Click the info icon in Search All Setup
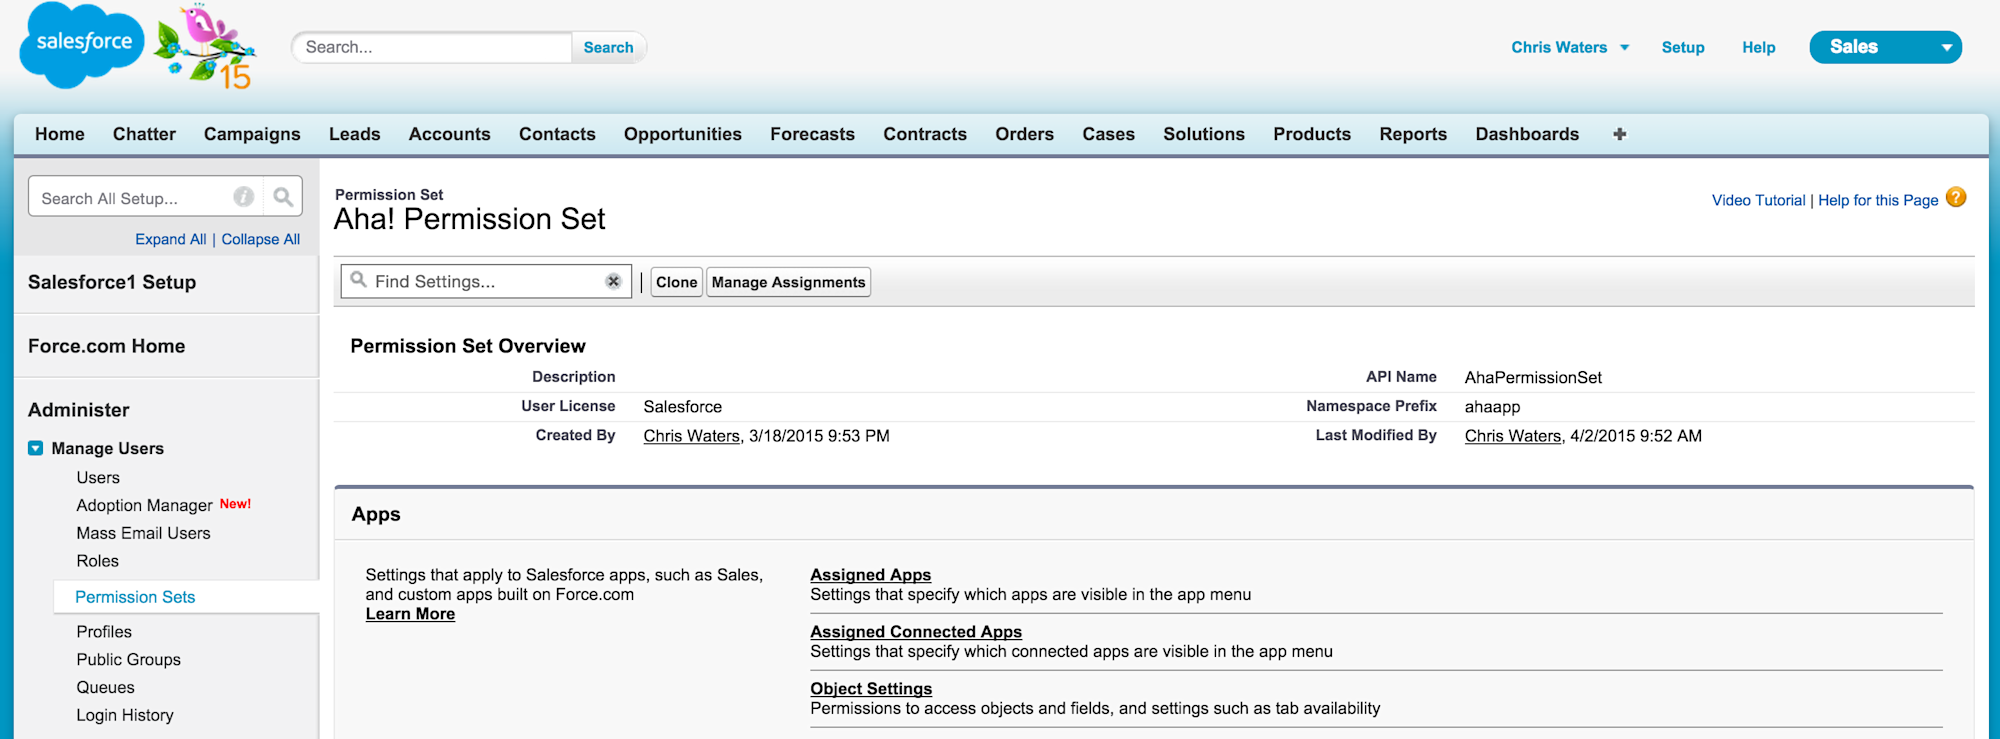2000x739 pixels. pos(243,197)
